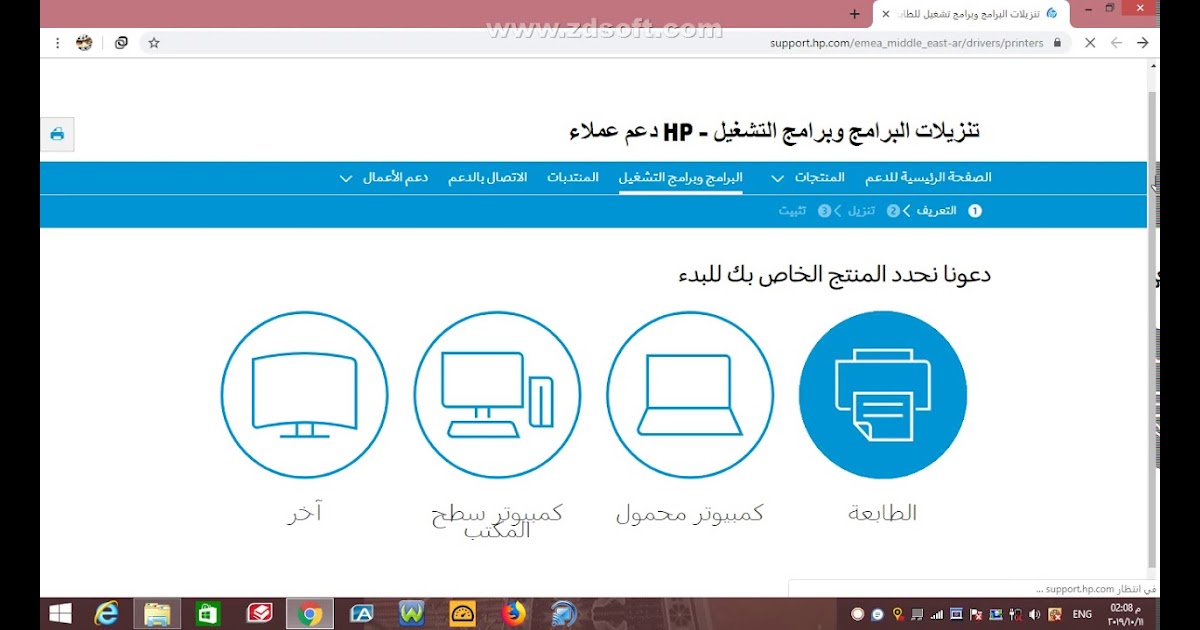Click كمبيوتر سطح المكتب label

497,521
